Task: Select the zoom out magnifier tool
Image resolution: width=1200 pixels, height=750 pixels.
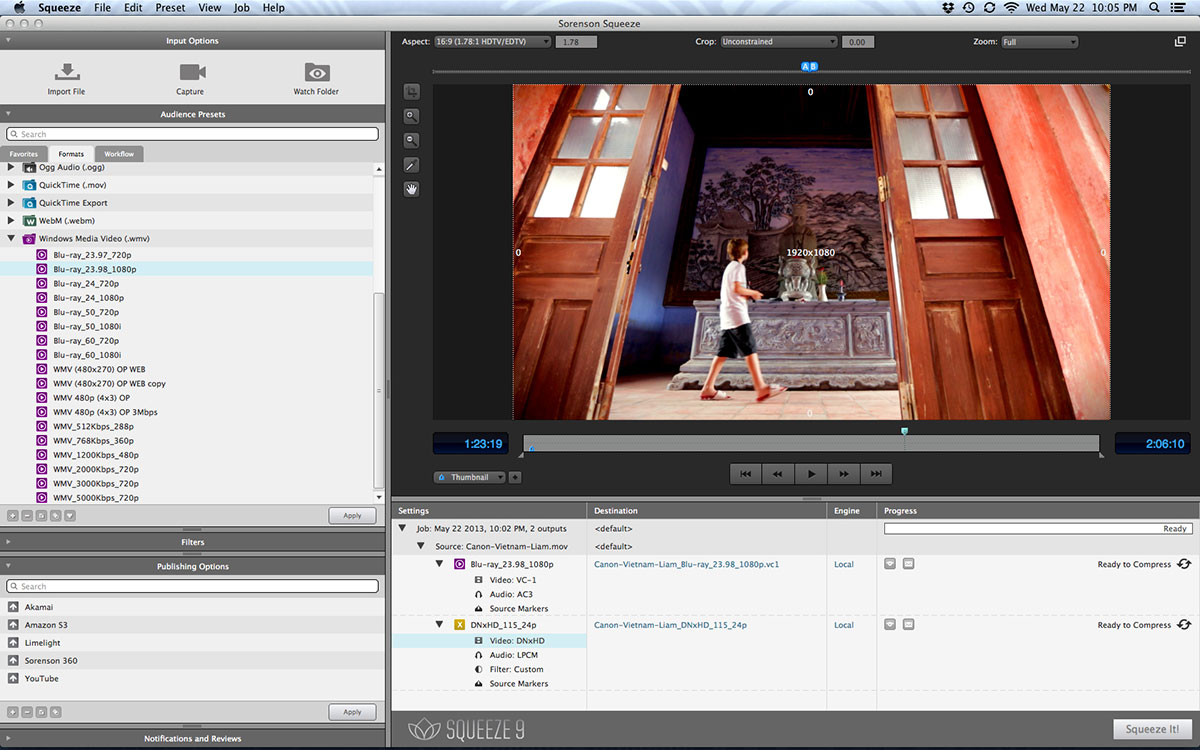Action: pyautogui.click(x=411, y=141)
